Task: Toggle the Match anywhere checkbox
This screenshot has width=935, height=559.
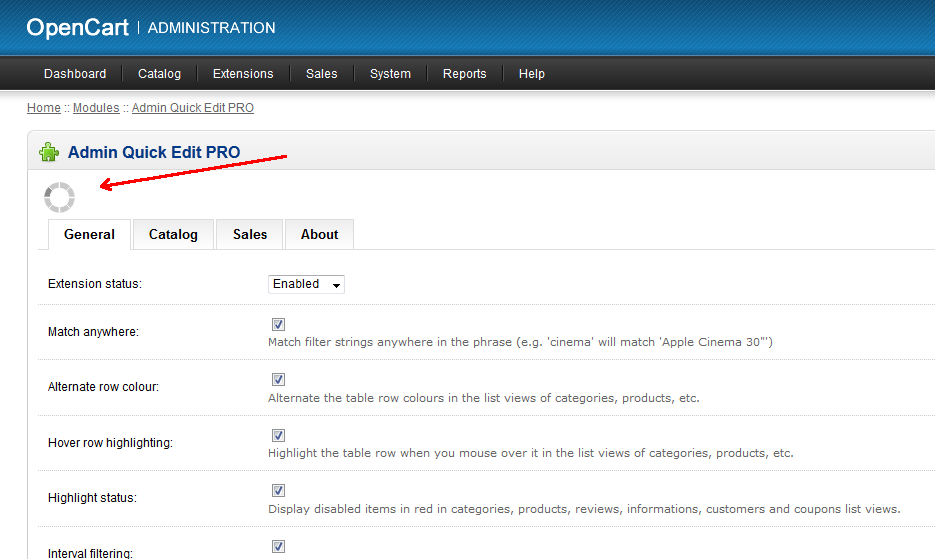Action: [x=278, y=324]
